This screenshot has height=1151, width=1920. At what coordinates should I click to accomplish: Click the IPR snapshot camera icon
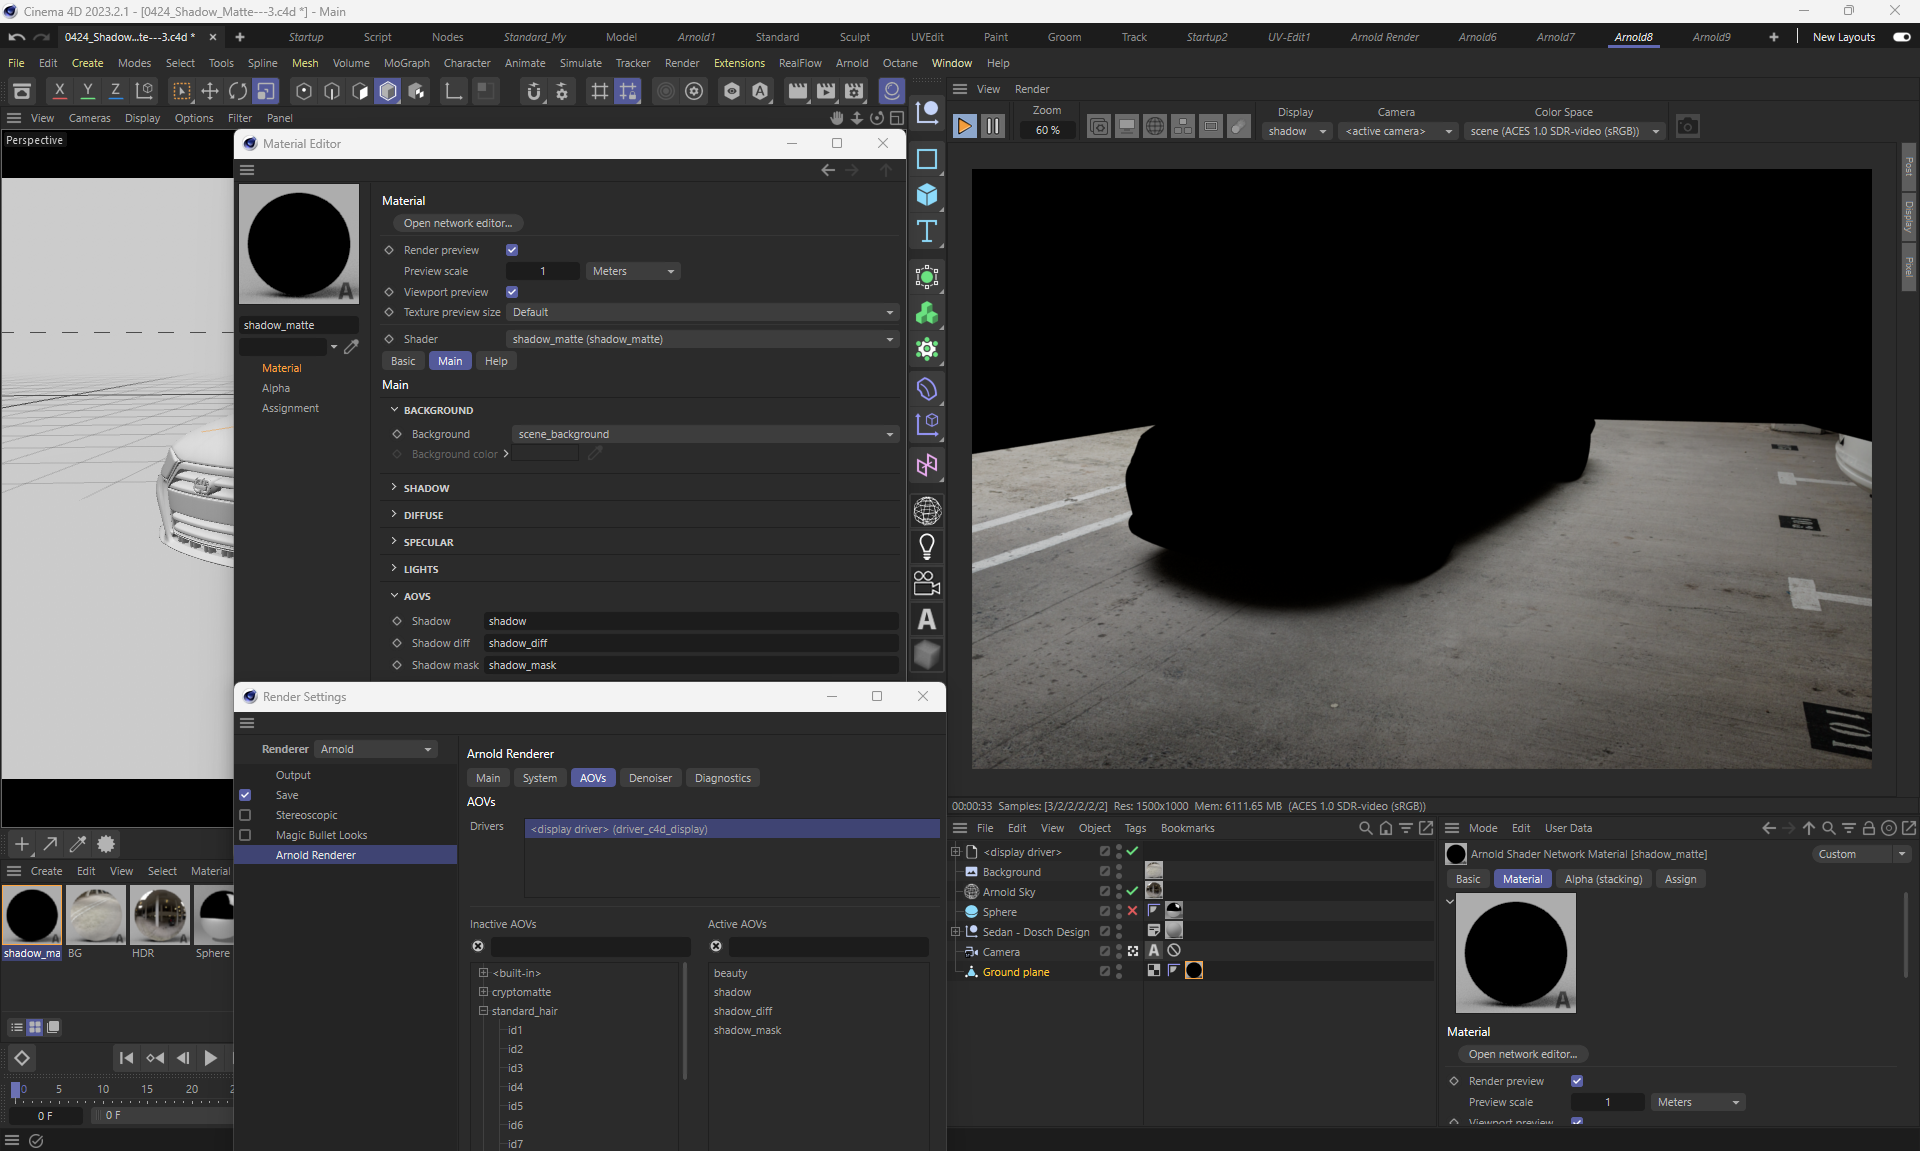[x=1687, y=127]
